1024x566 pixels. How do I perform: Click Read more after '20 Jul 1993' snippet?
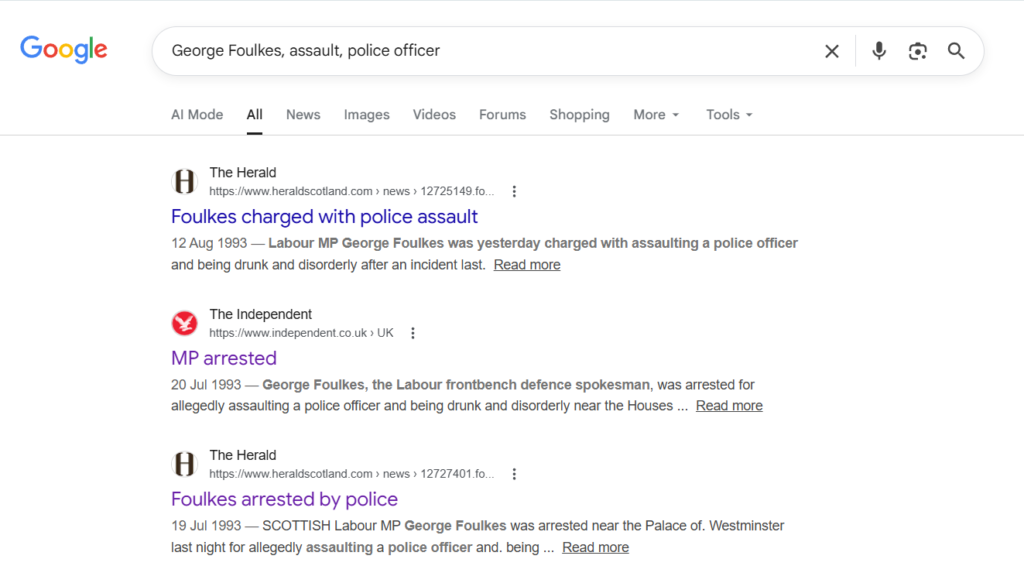[x=729, y=406]
